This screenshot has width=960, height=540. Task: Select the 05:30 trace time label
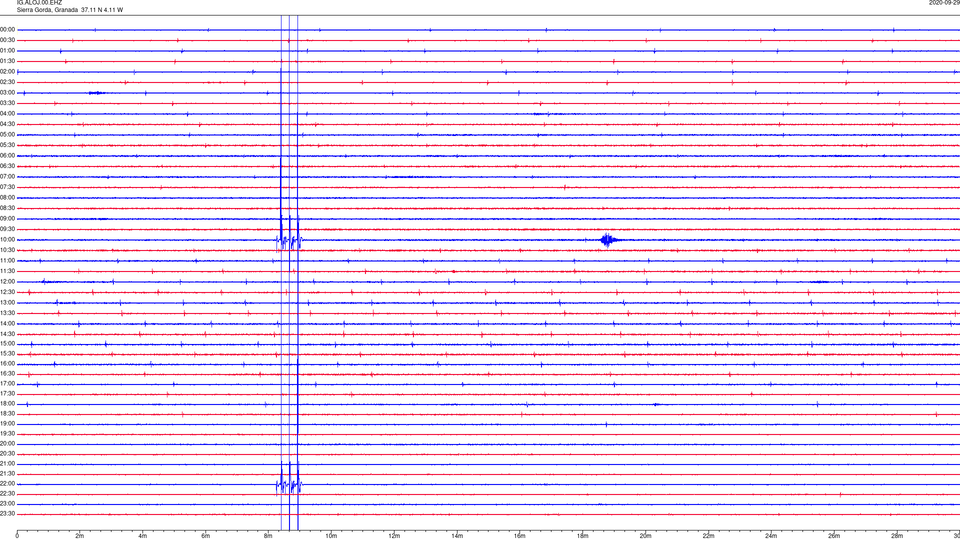click(x=7, y=144)
